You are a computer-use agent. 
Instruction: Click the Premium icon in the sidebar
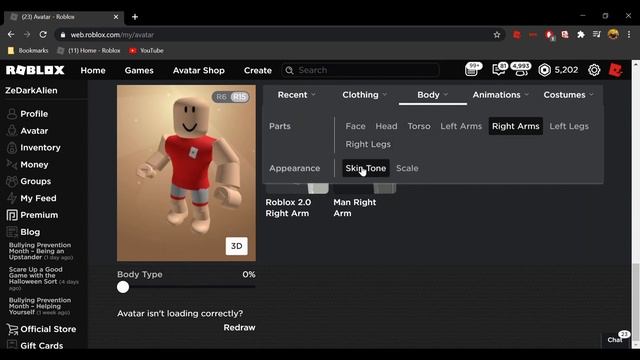(12, 215)
